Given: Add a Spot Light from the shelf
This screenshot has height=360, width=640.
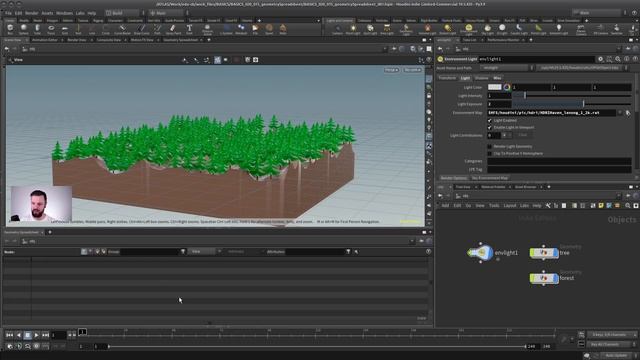Looking at the screenshot, I should click(x=370, y=29).
